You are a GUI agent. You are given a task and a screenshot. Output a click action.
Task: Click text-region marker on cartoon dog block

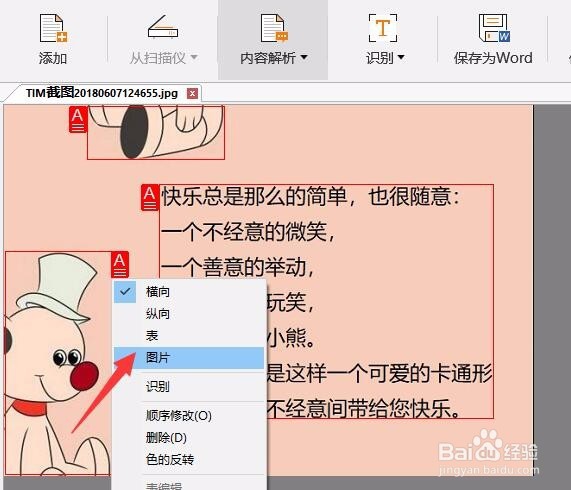(x=120, y=265)
